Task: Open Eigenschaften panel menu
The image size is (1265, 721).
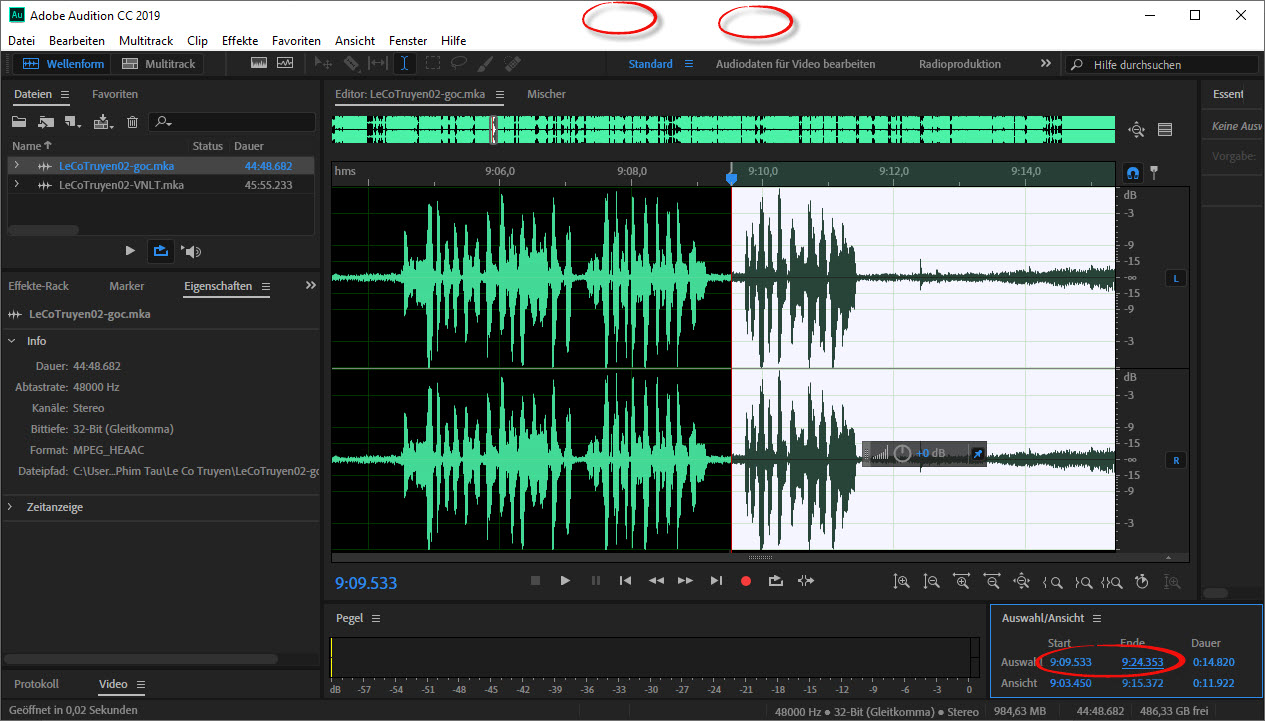Action: pos(265,286)
